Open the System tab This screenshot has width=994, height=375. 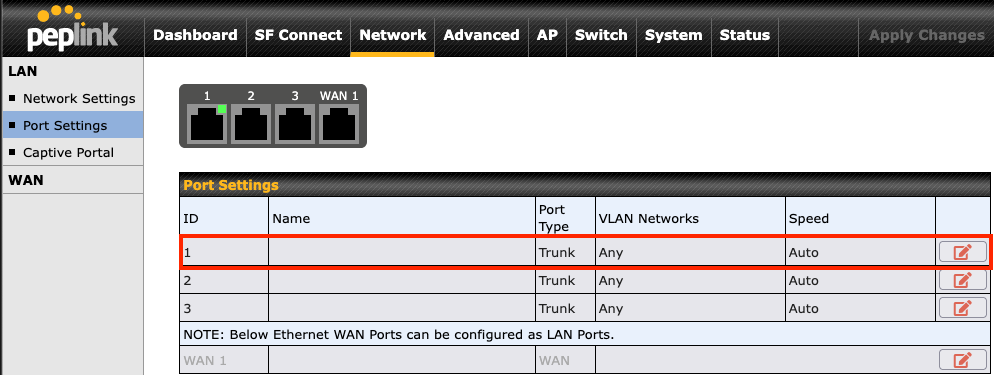coord(673,35)
